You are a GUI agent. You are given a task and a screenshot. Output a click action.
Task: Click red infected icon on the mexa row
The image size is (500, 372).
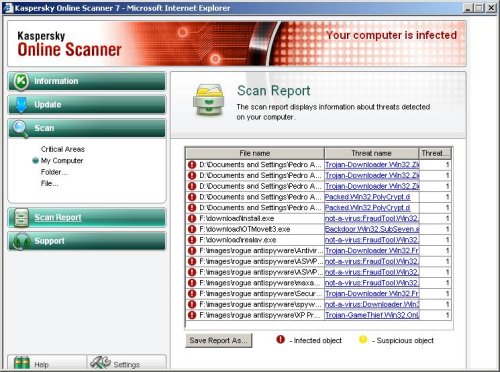(x=192, y=283)
